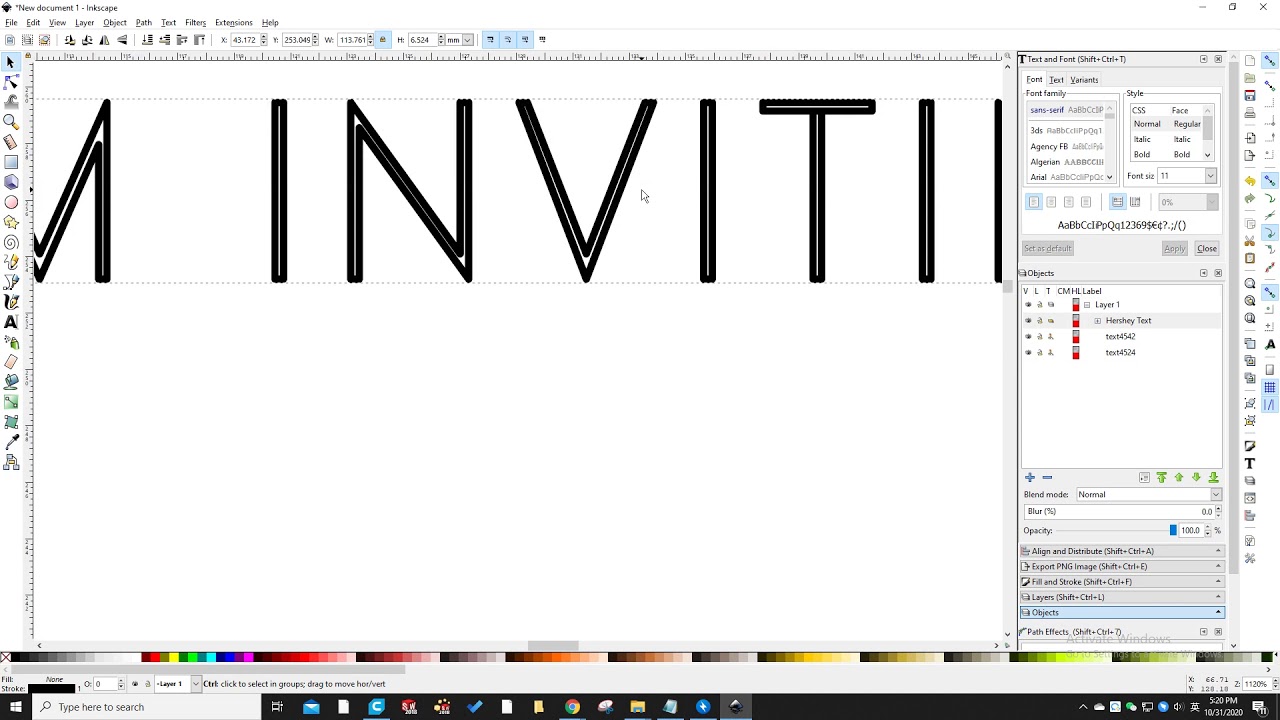
Task: Open the File menu
Action: [11, 22]
